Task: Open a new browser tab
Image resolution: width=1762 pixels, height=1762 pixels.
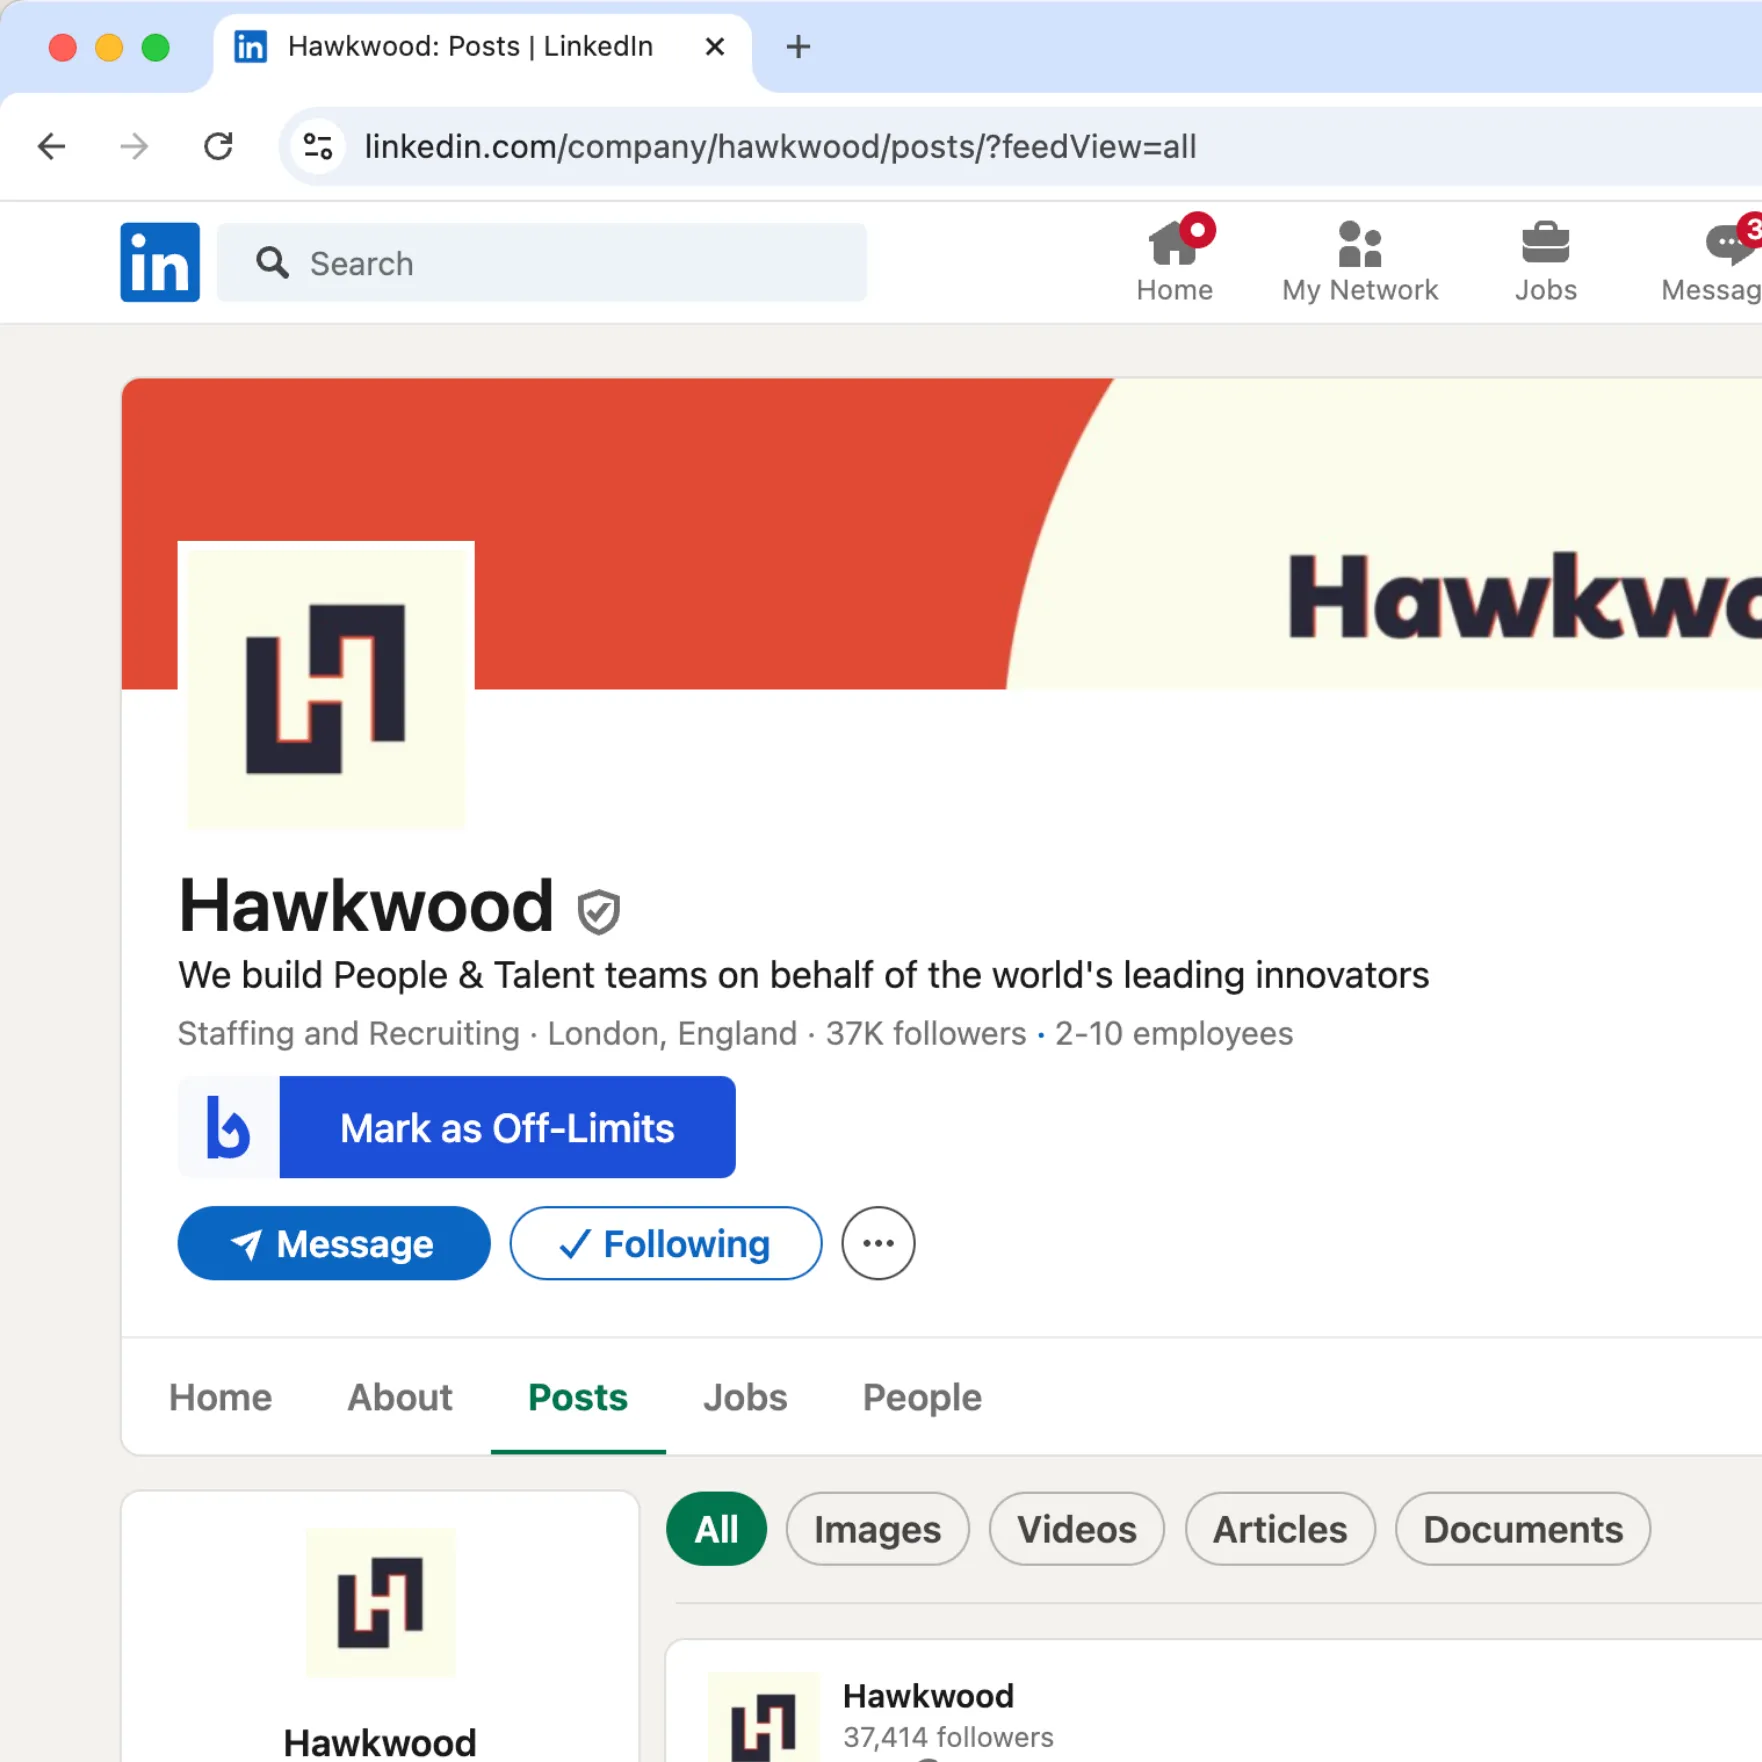Action: coord(798,47)
